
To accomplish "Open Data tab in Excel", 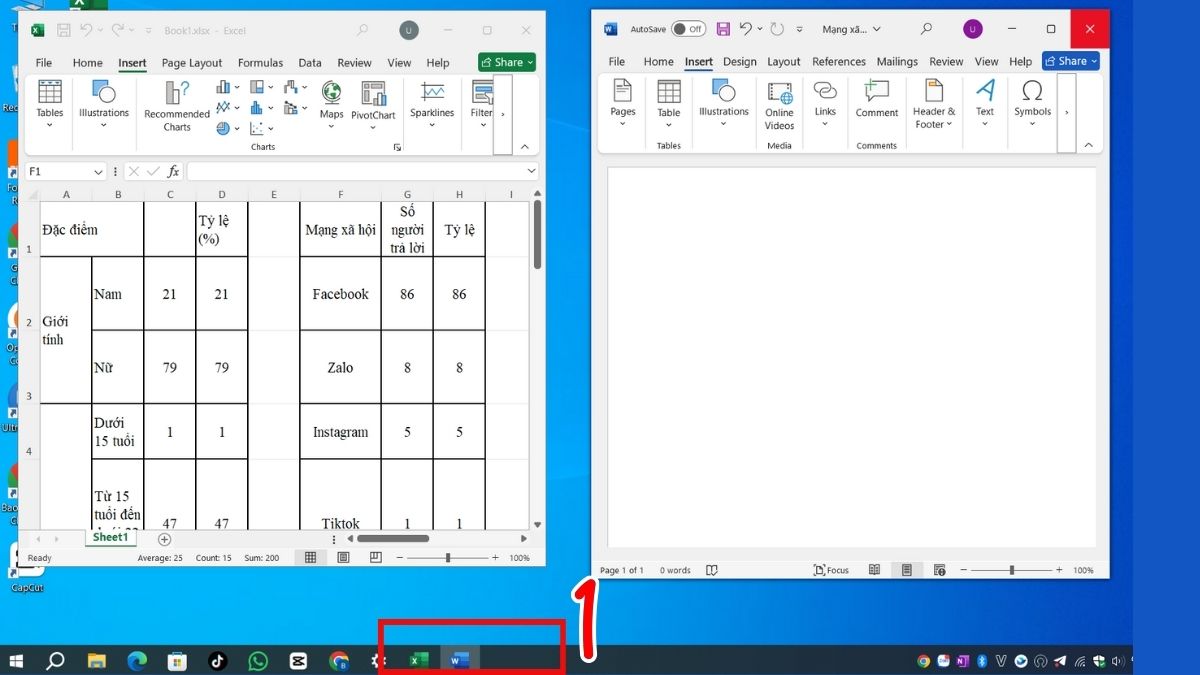I will (310, 63).
